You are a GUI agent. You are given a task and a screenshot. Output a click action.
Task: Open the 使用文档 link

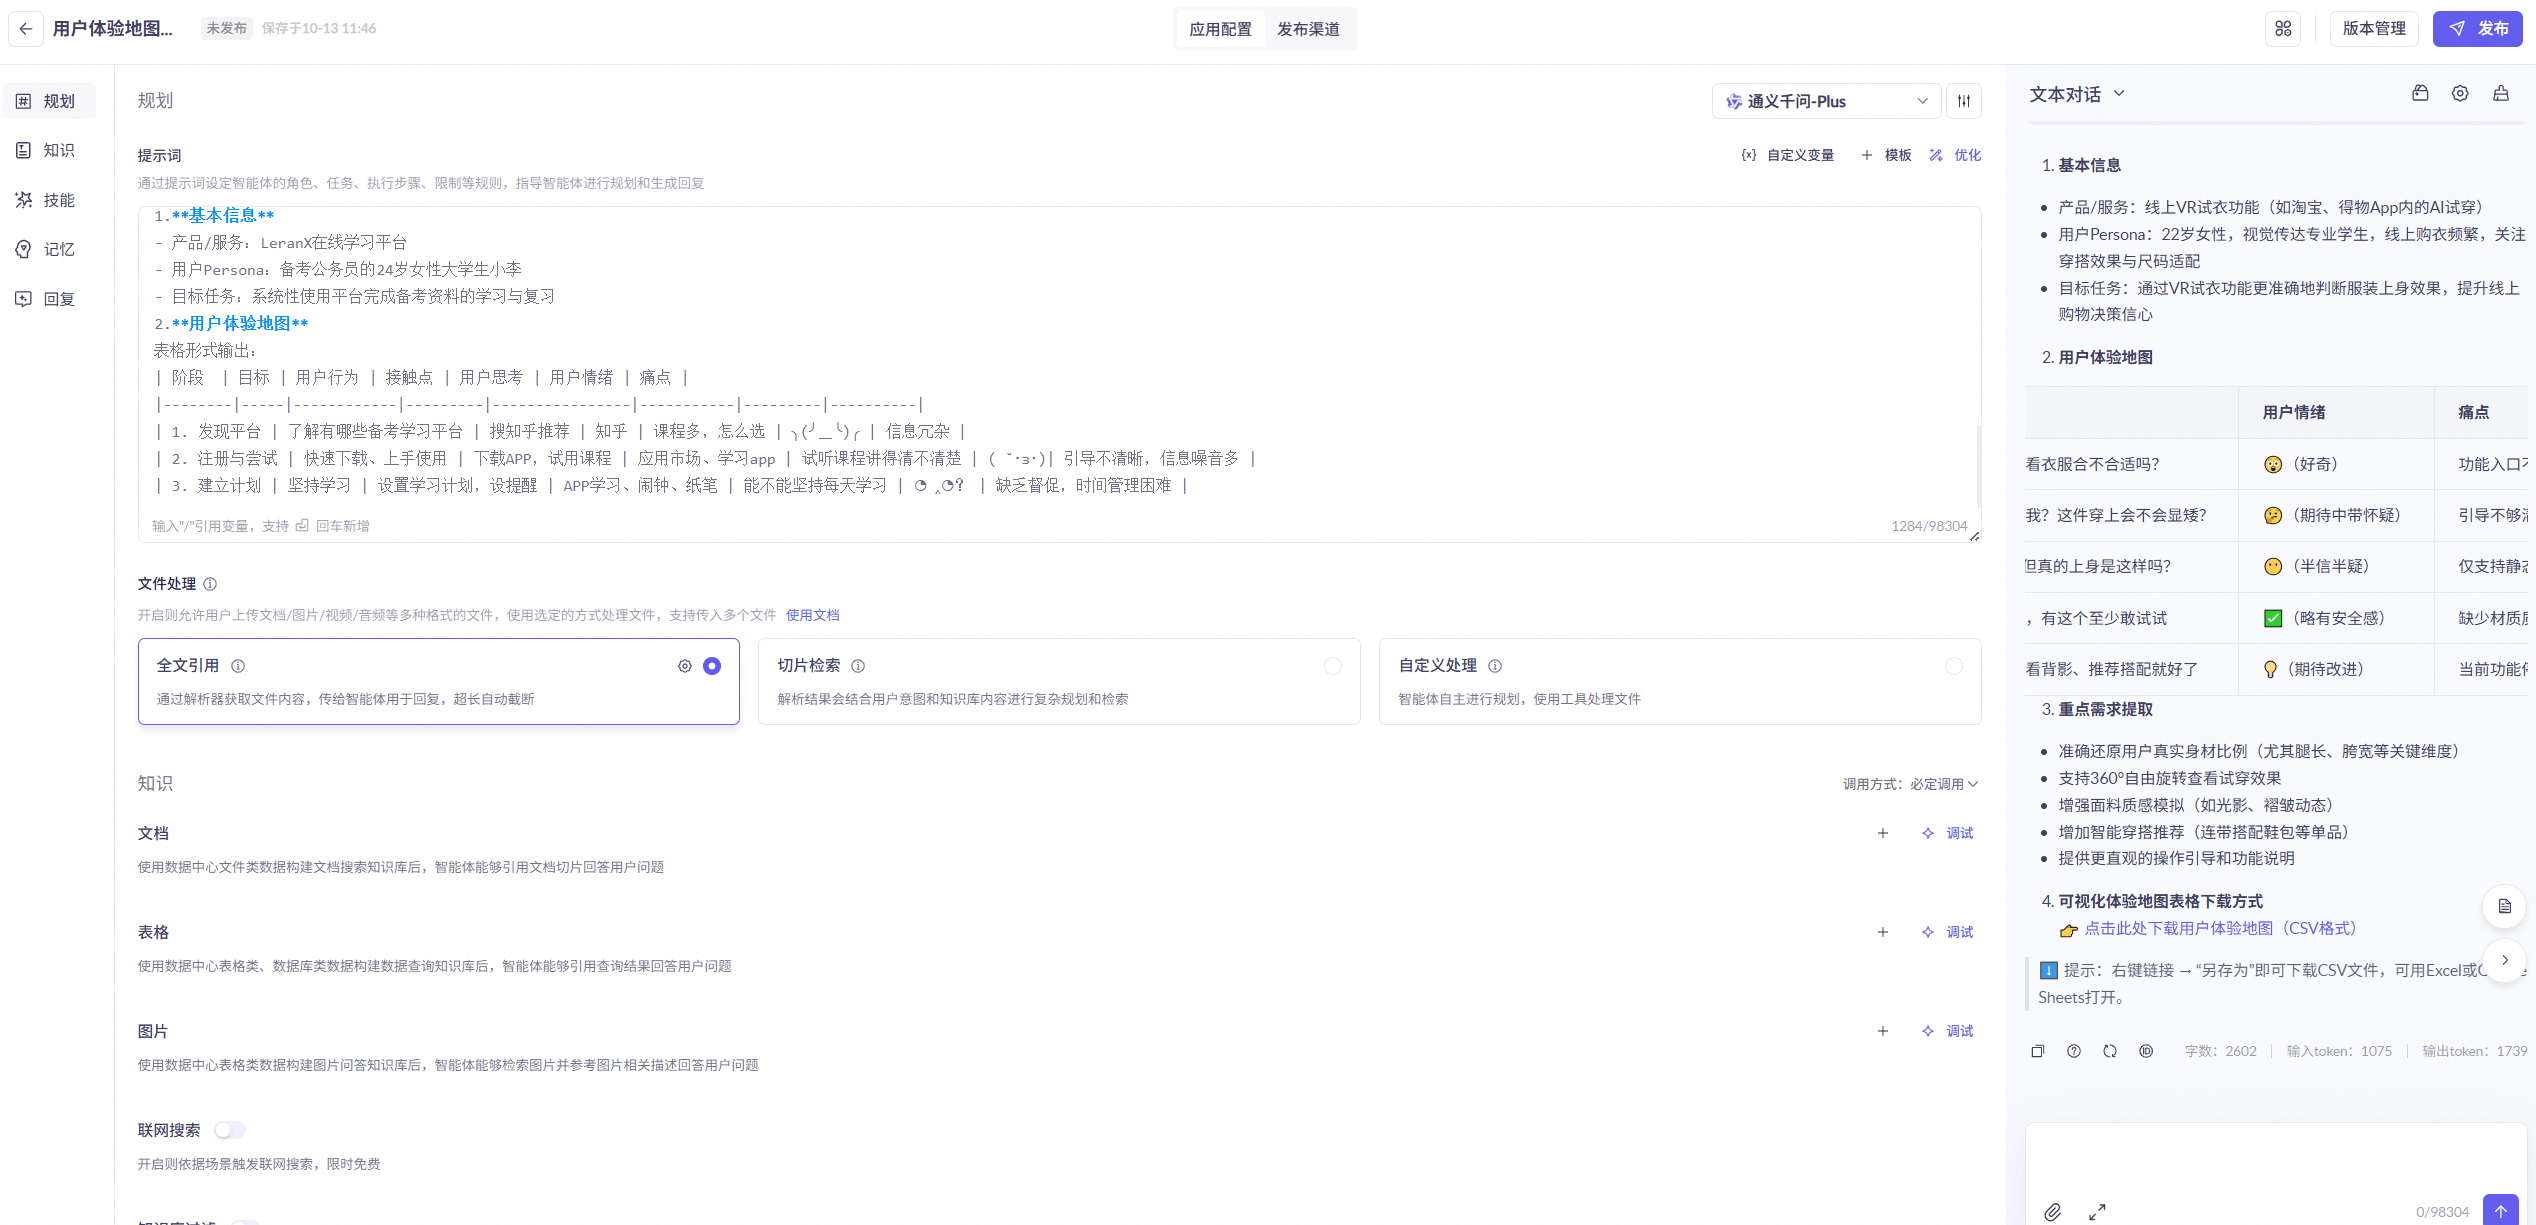[812, 615]
